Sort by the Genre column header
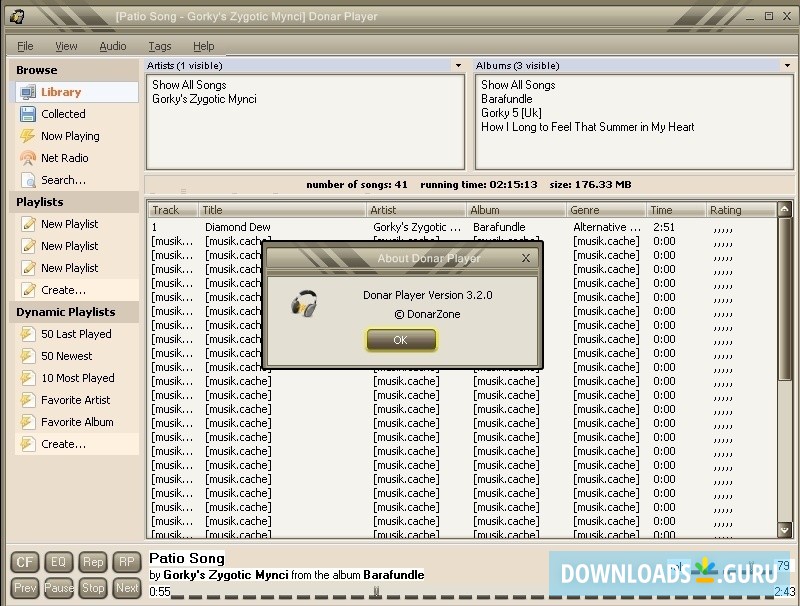Image resolution: width=800 pixels, height=606 pixels. pos(606,210)
